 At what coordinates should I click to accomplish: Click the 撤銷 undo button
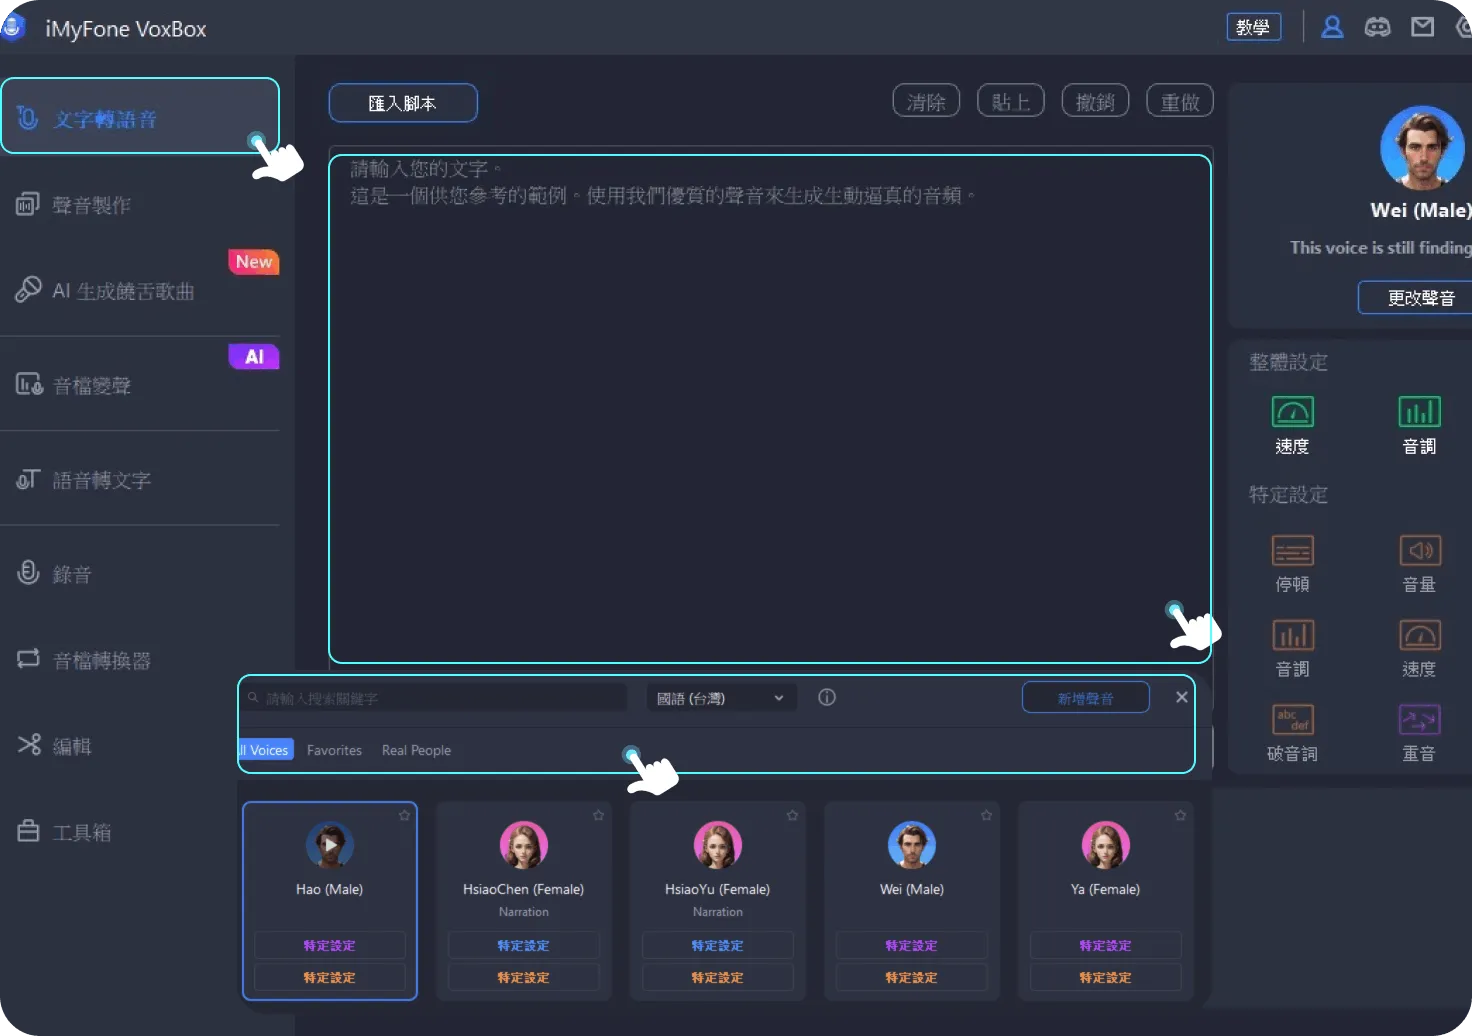click(1095, 101)
